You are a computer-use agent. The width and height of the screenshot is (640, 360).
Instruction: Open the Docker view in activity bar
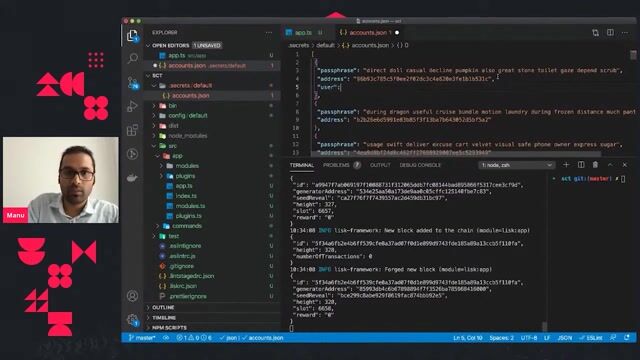[x=132, y=178]
